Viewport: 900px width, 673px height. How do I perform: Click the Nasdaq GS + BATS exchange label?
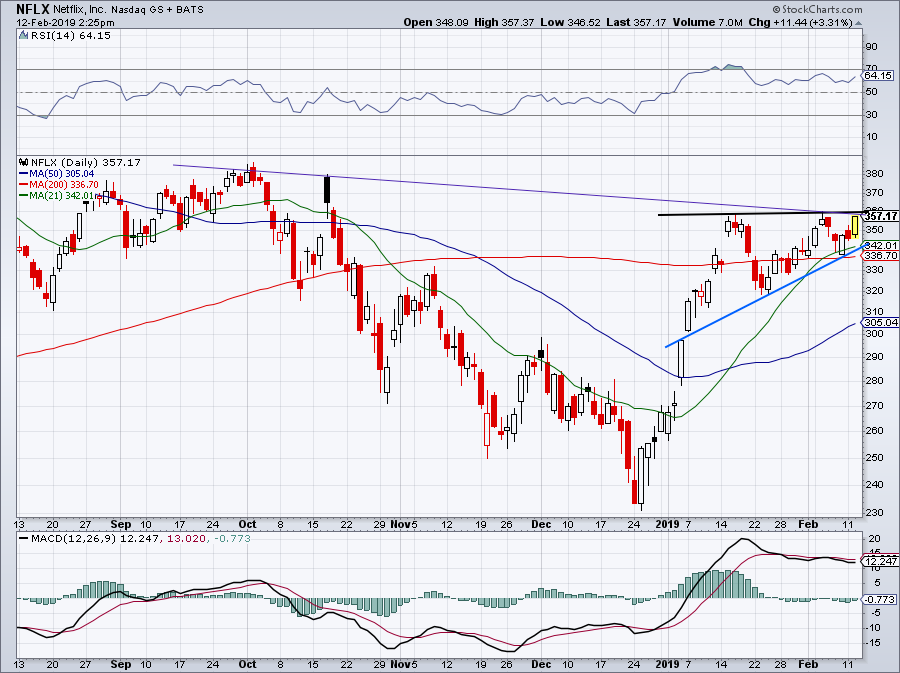coord(157,10)
